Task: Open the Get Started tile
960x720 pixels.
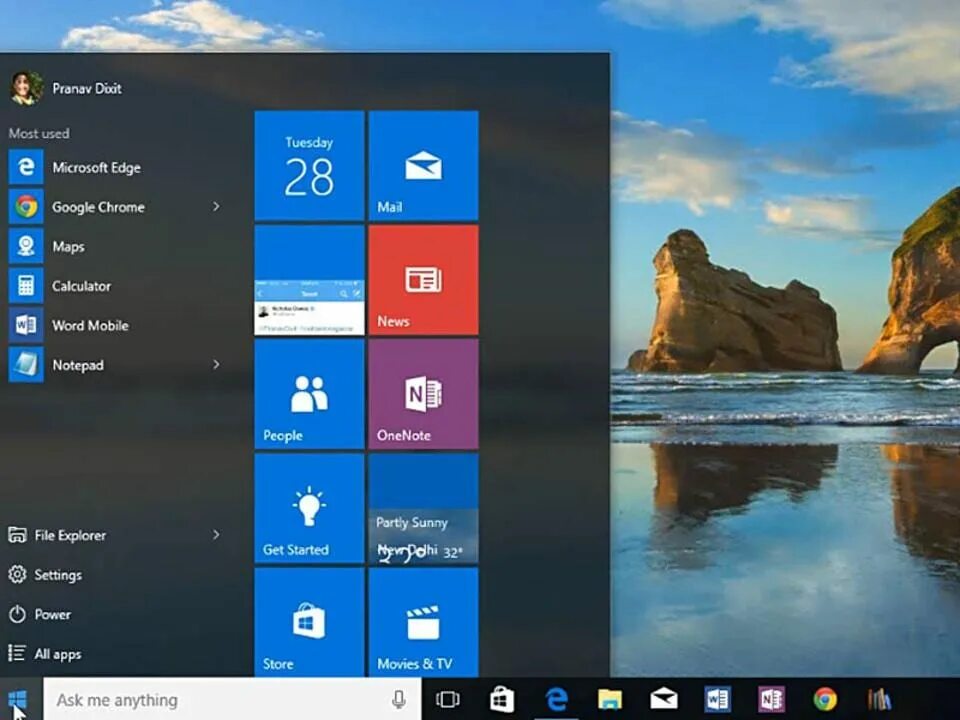Action: 309,508
